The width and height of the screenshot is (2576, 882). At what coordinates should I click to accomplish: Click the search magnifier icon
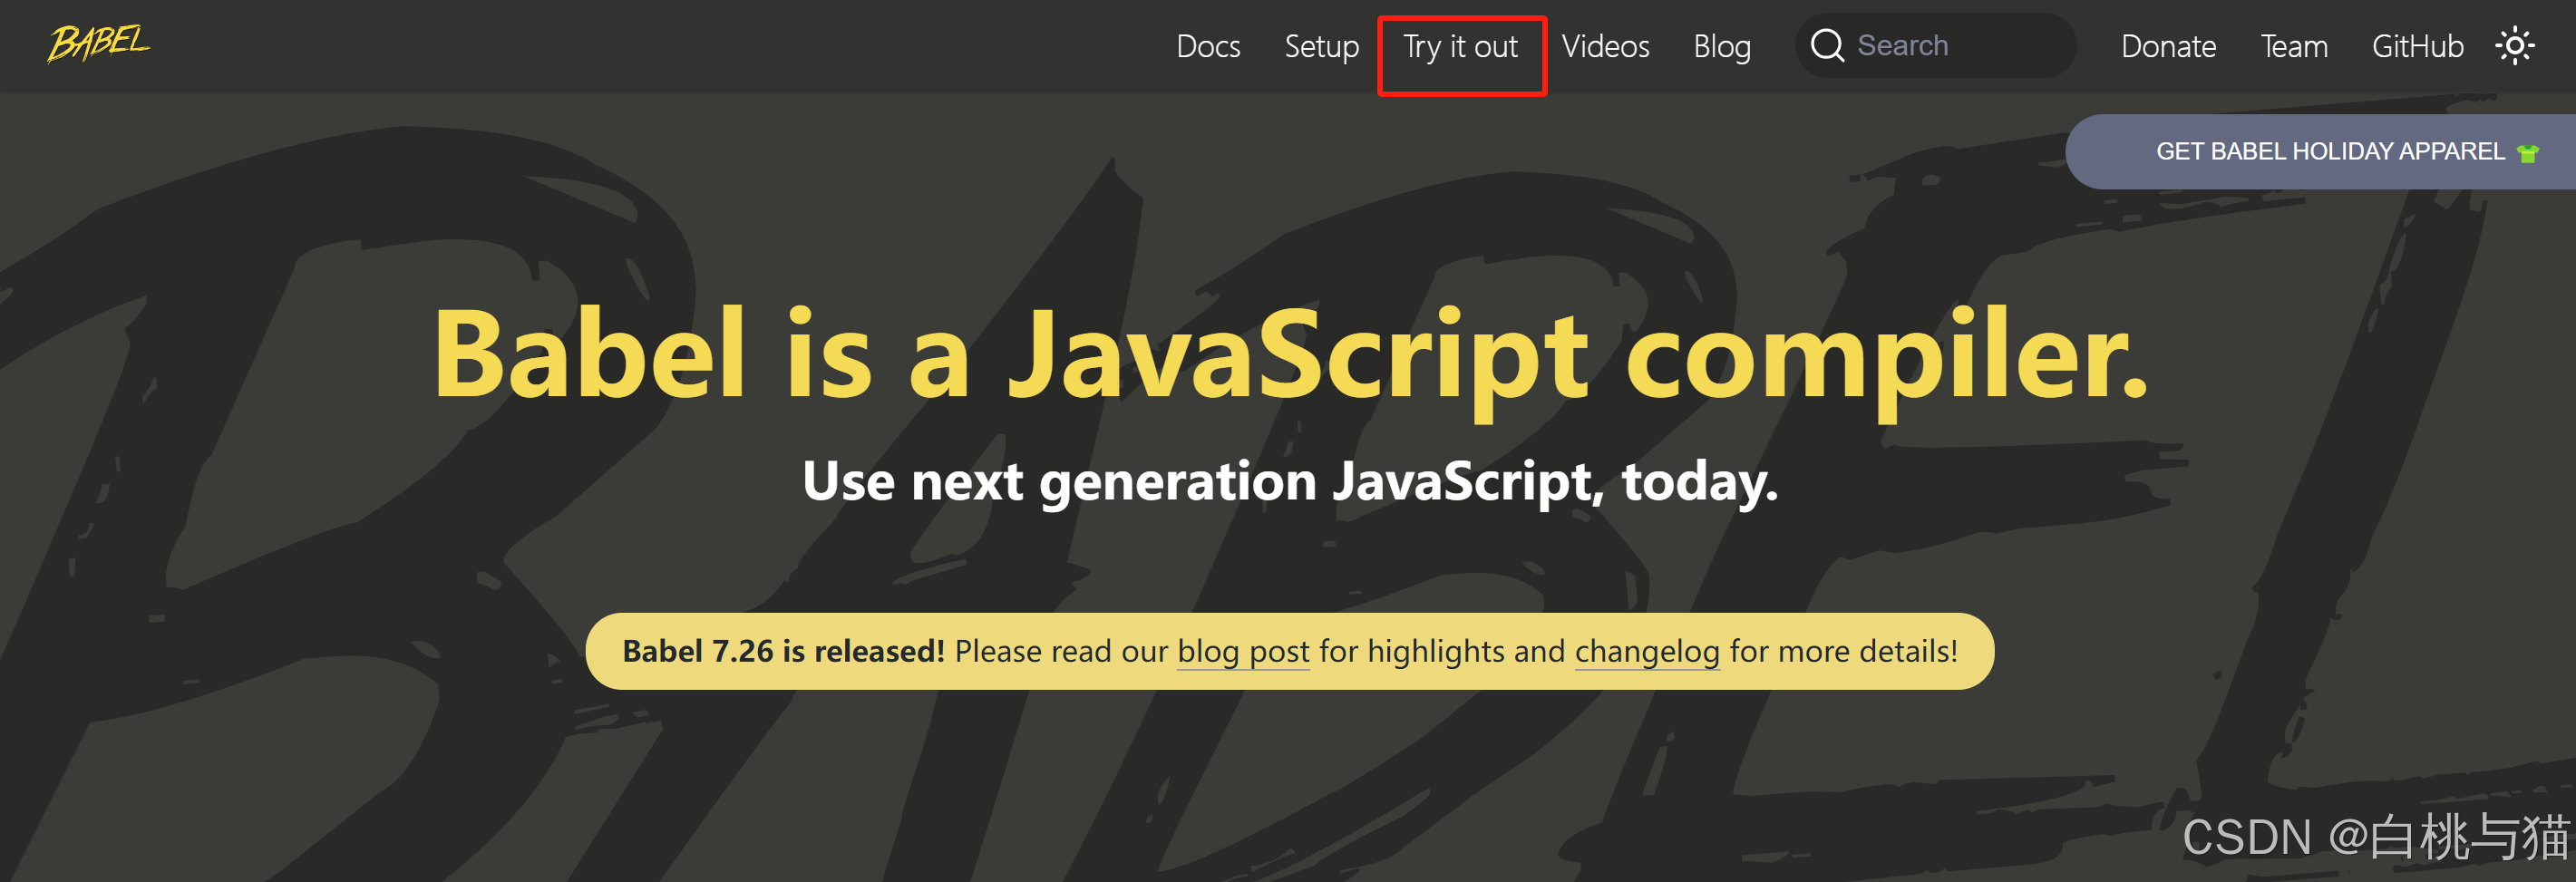(1827, 46)
